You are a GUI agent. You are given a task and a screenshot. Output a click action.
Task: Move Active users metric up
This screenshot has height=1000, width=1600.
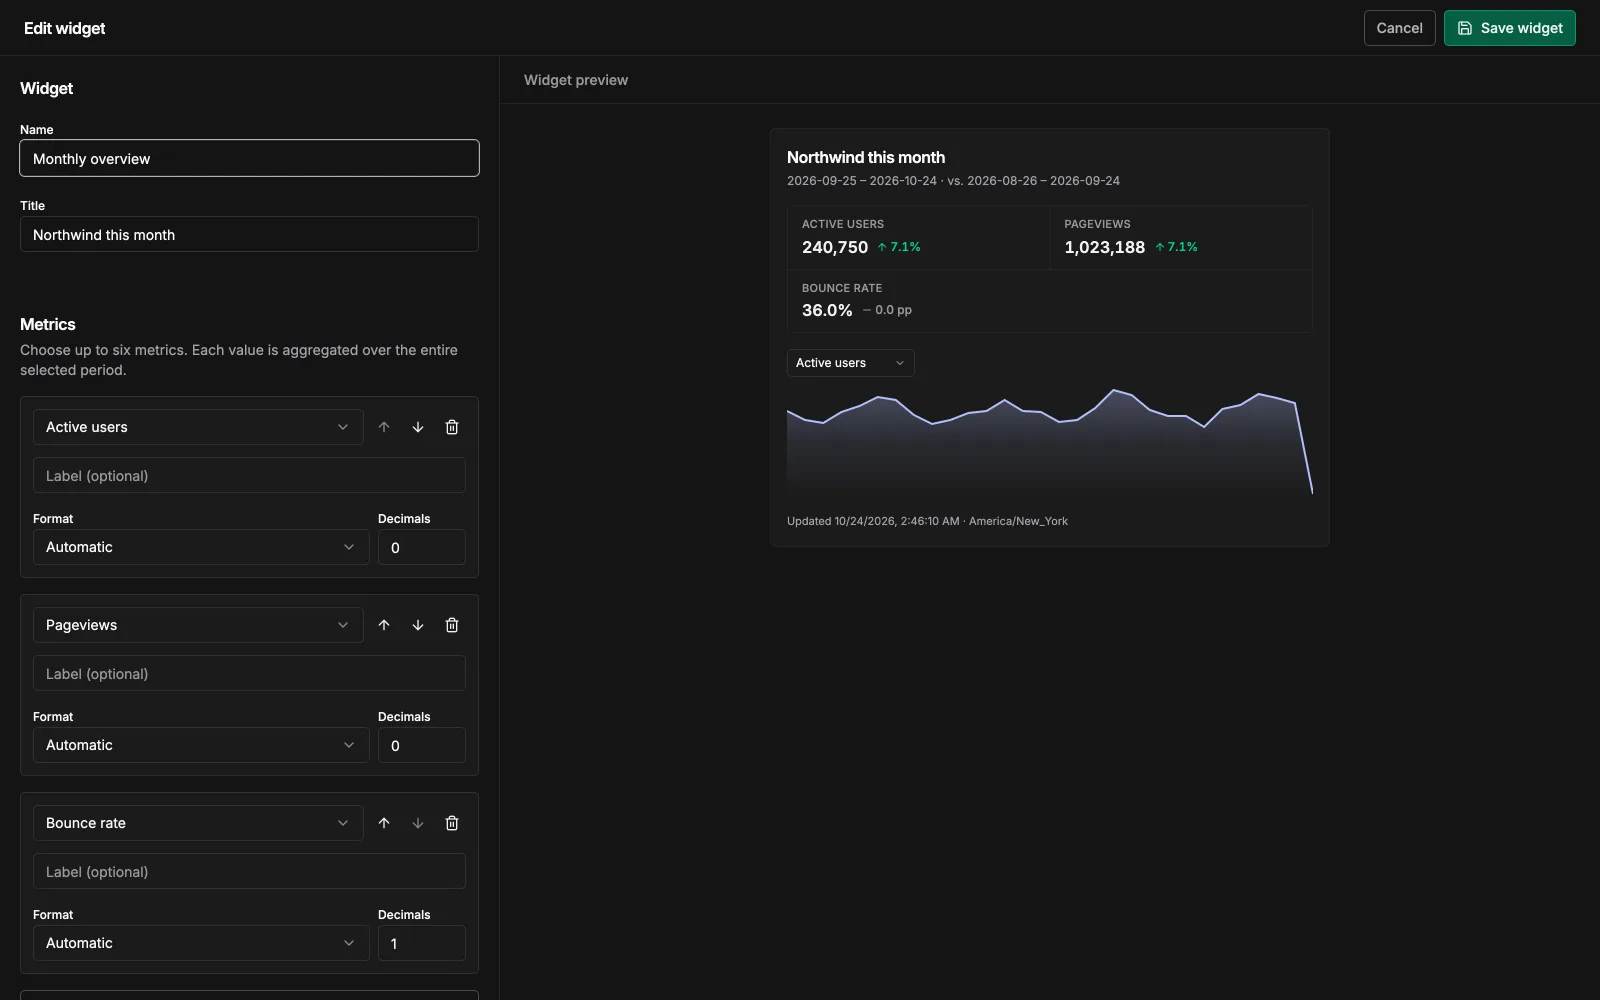[x=384, y=427]
